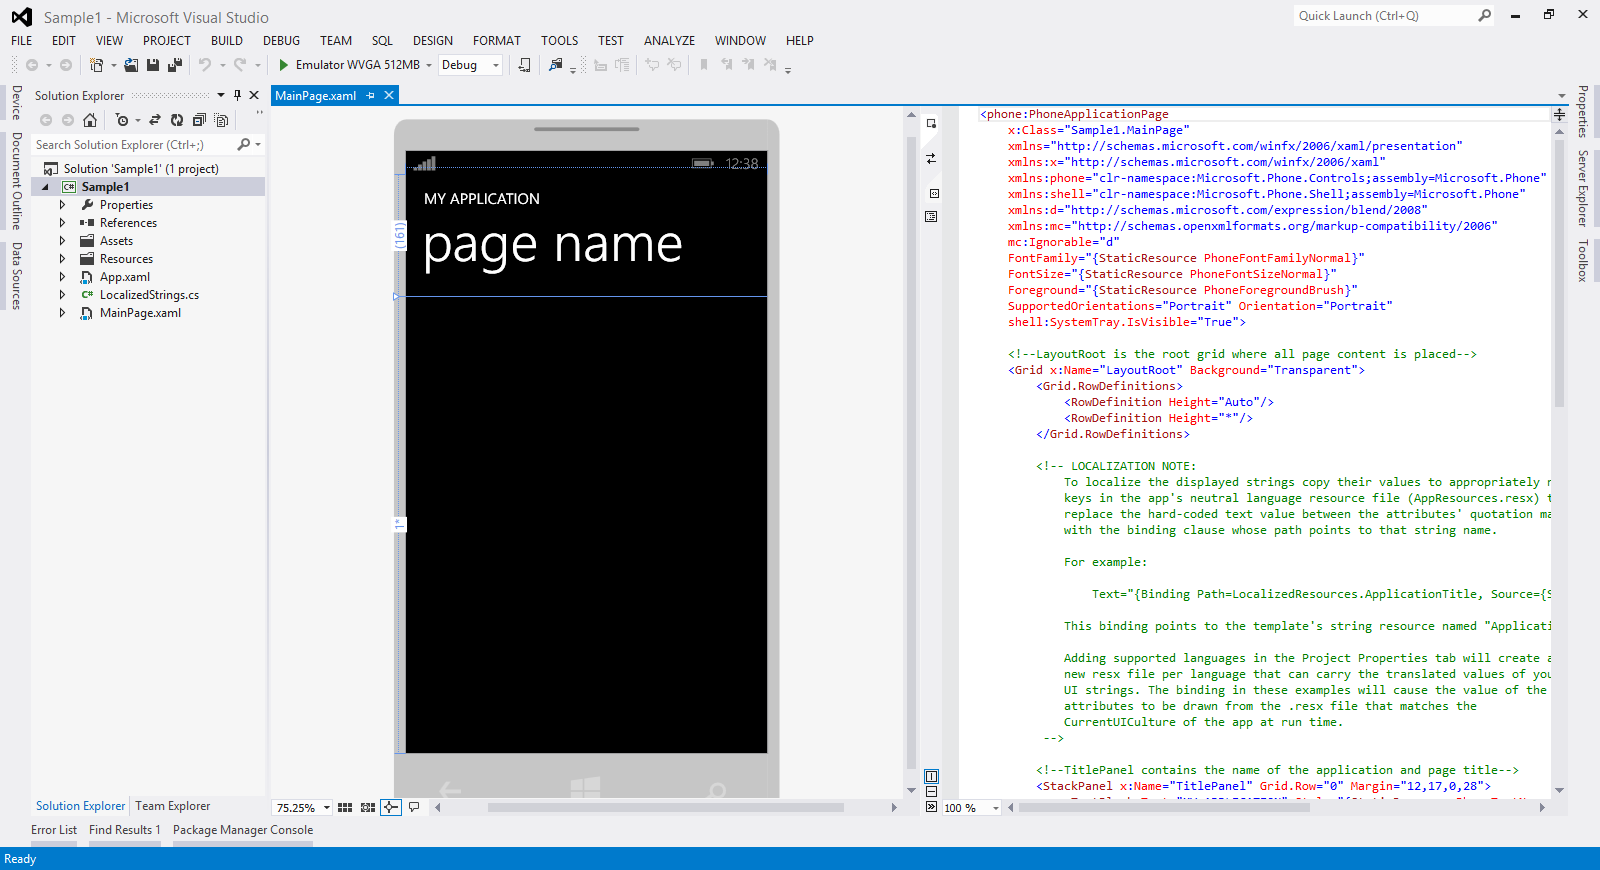Open the Server Explorer side tab
Image resolution: width=1600 pixels, height=870 pixels.
(1583, 189)
